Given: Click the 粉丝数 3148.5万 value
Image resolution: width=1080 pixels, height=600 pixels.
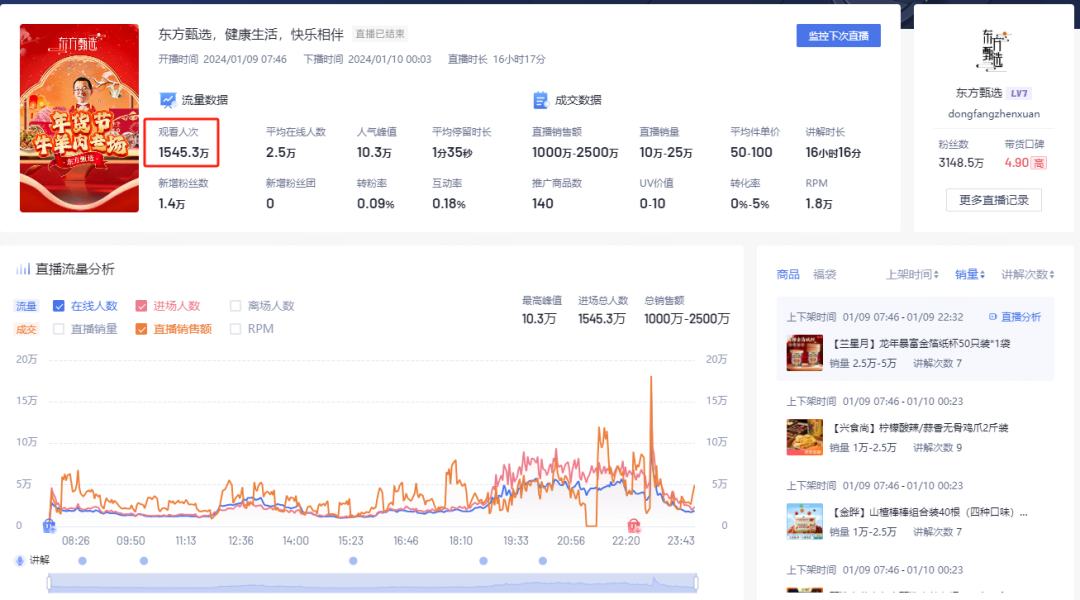Looking at the screenshot, I should point(961,163).
